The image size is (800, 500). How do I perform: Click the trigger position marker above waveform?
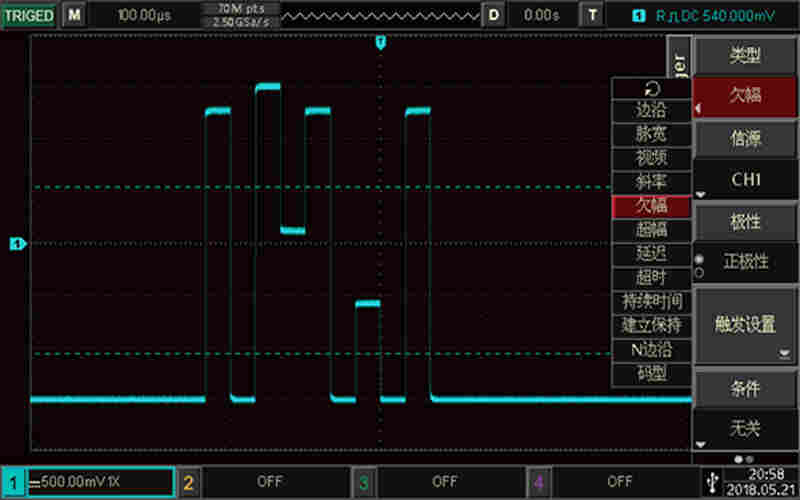click(380, 42)
